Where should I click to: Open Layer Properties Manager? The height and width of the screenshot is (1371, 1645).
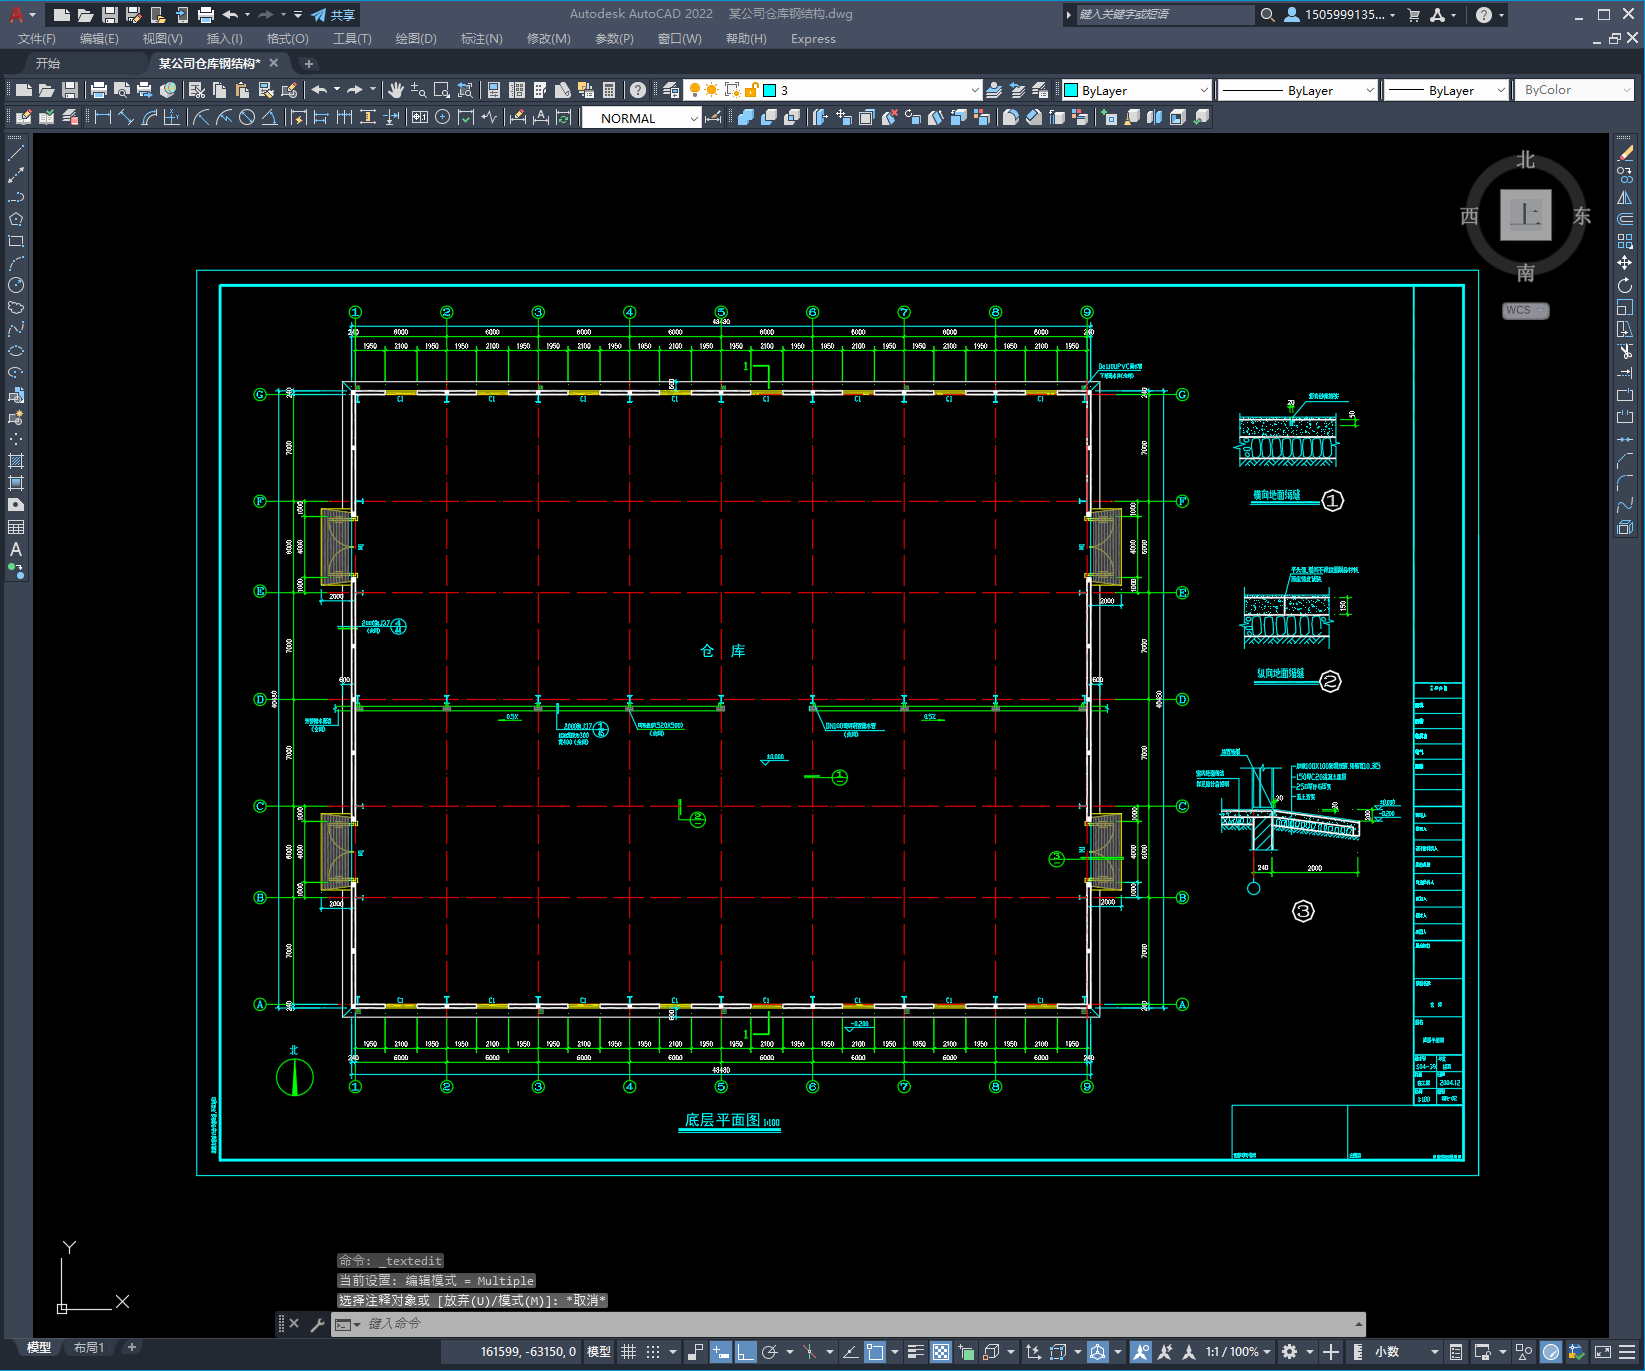point(670,90)
